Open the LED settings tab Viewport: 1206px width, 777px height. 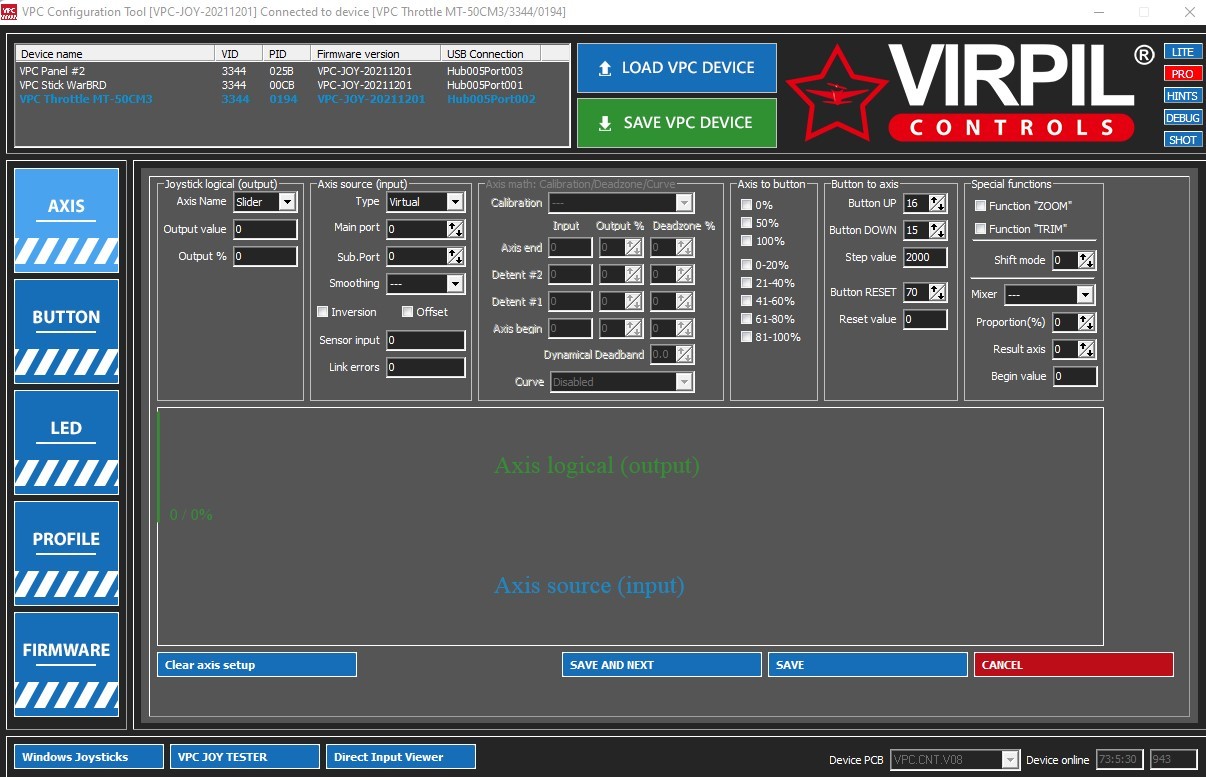click(x=66, y=442)
